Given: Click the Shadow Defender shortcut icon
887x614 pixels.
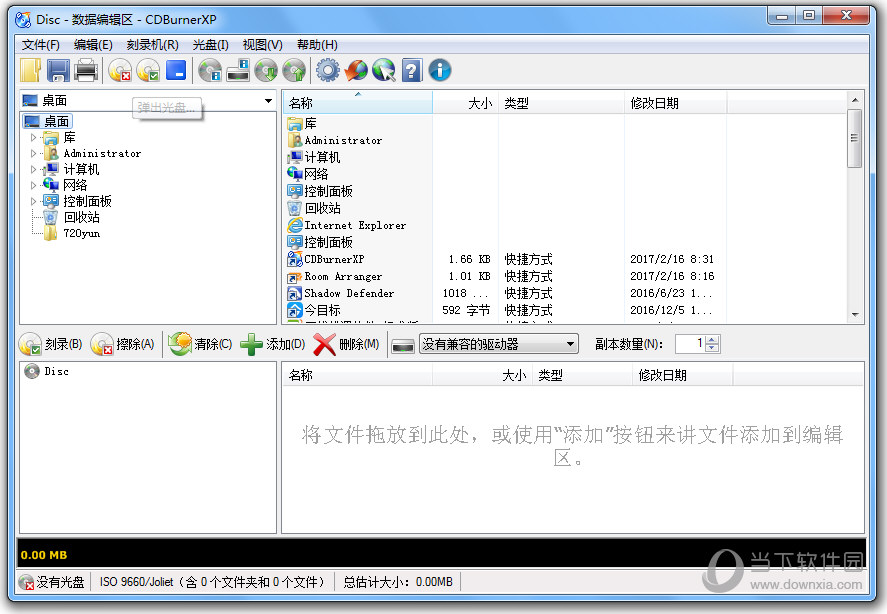Looking at the screenshot, I should 295,293.
